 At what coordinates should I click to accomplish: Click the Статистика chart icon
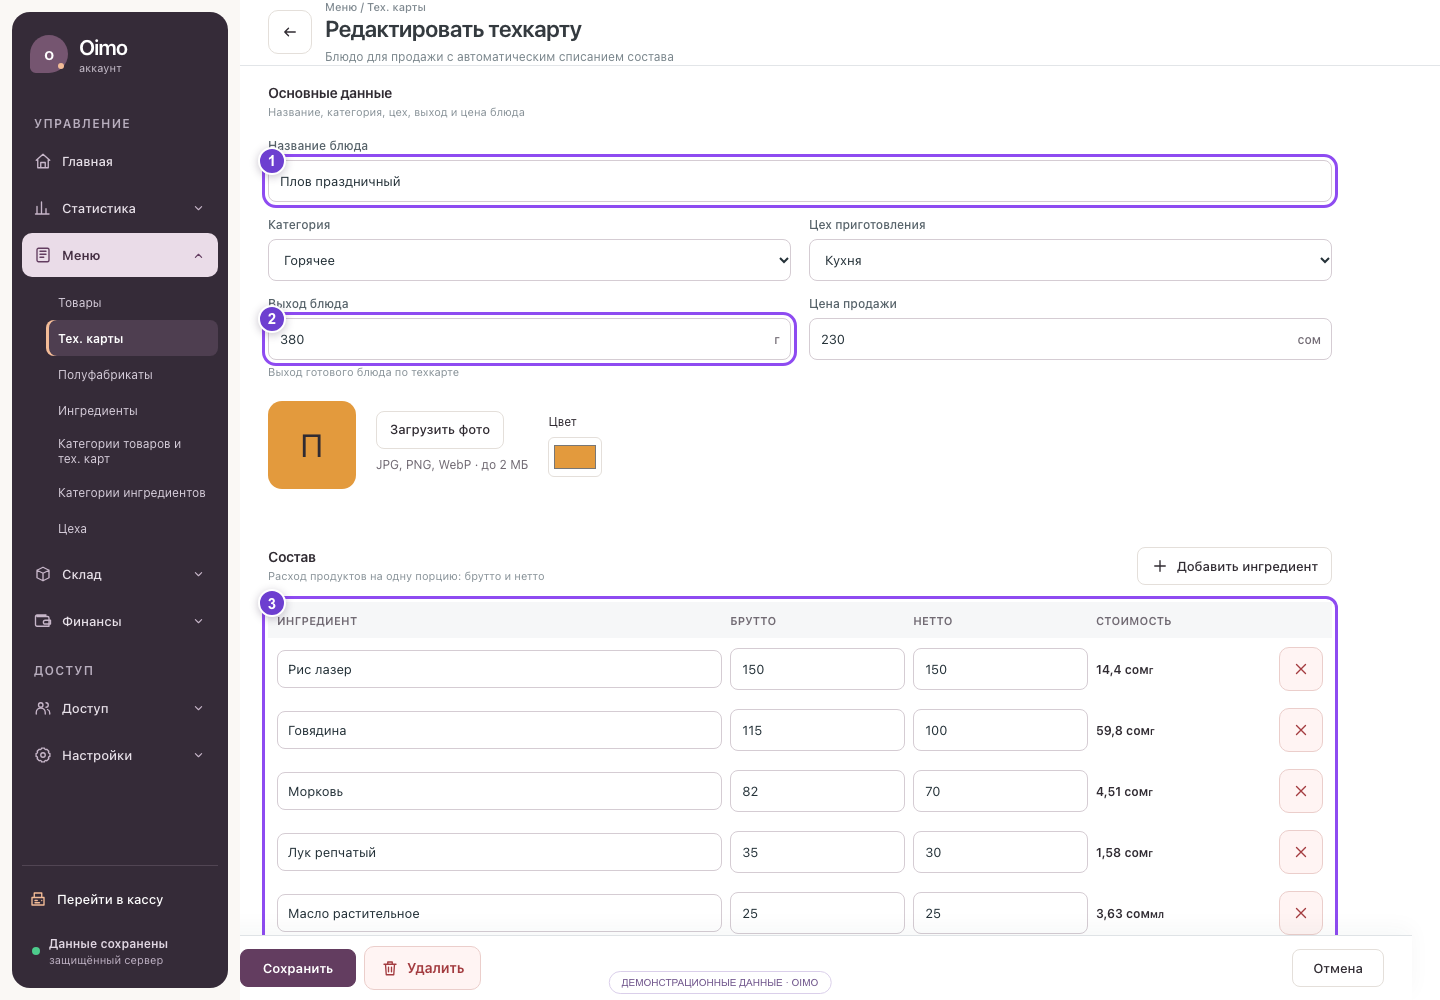coord(43,208)
